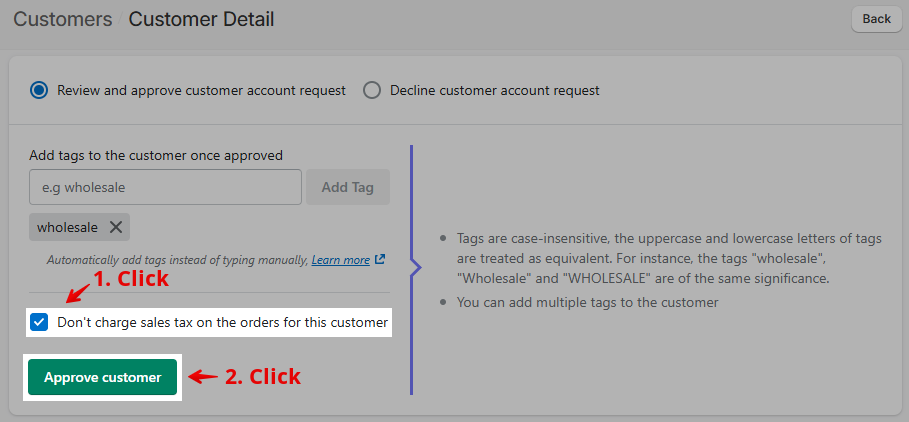
Task: Click the You can add multiple tags note
Action: (587, 302)
